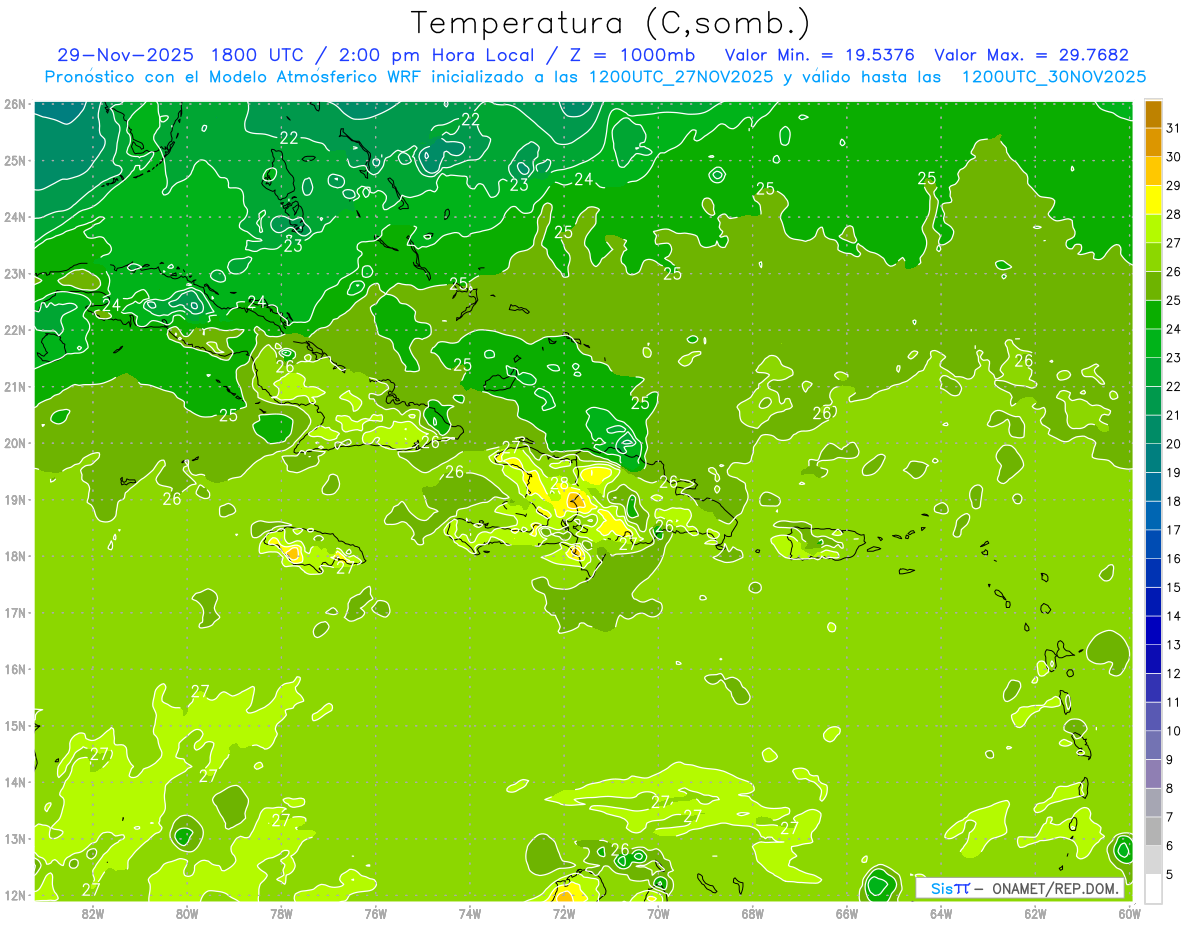The width and height of the screenshot is (1200, 927).
Task: Click the '76W' longitude axis label
Action: pos(376,914)
